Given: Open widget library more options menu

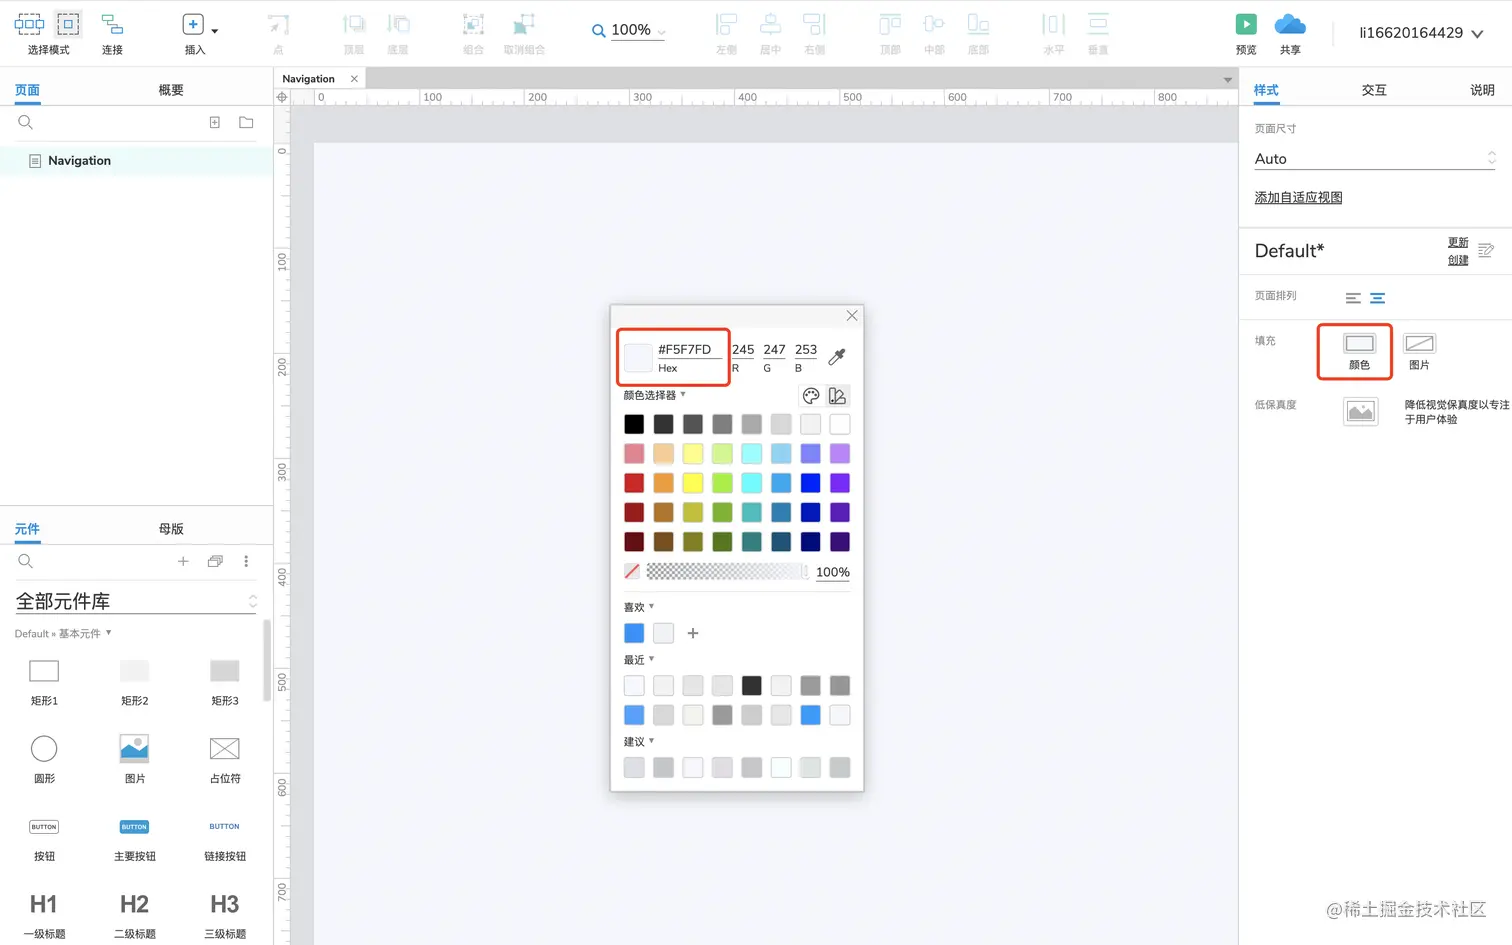Looking at the screenshot, I should pos(246,561).
